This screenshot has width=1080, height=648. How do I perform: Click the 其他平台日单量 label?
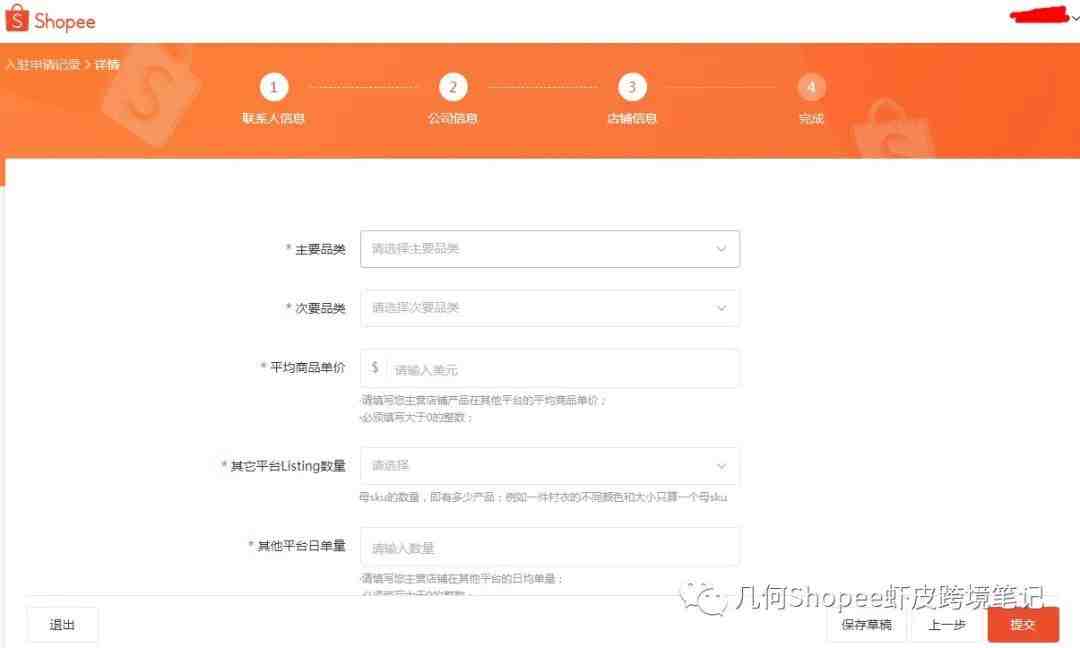pos(301,546)
